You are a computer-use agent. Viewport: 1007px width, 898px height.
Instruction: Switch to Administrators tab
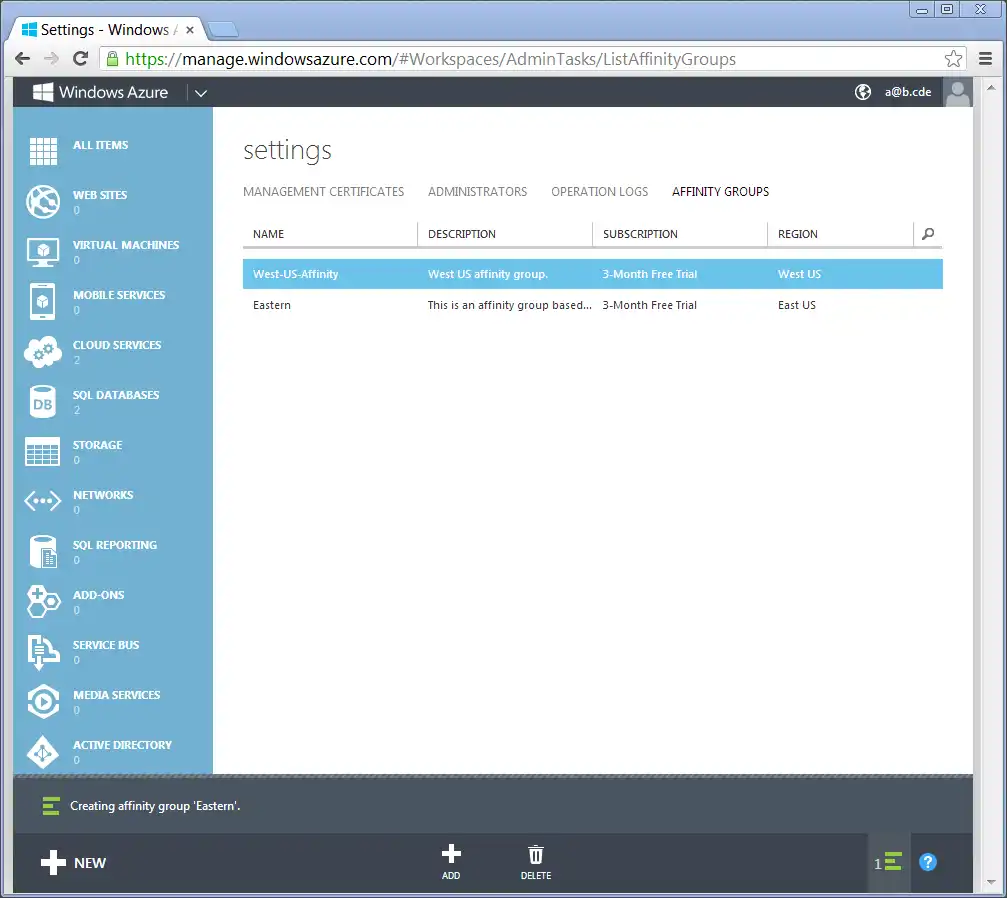(x=478, y=191)
